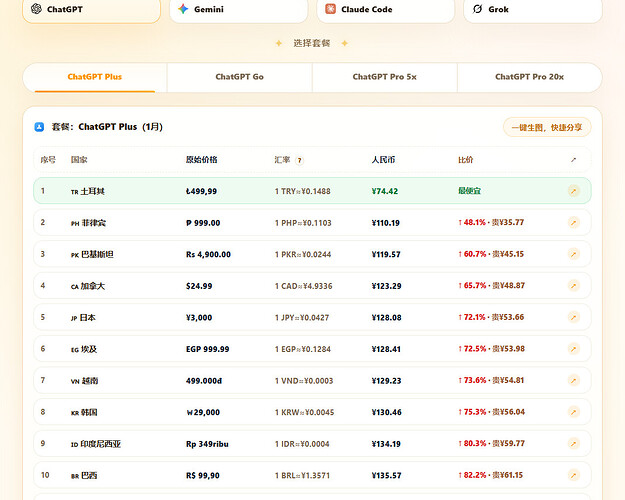Open the Philippines row arrow link
Viewport: 625px width, 500px height.
pyautogui.click(x=573, y=222)
